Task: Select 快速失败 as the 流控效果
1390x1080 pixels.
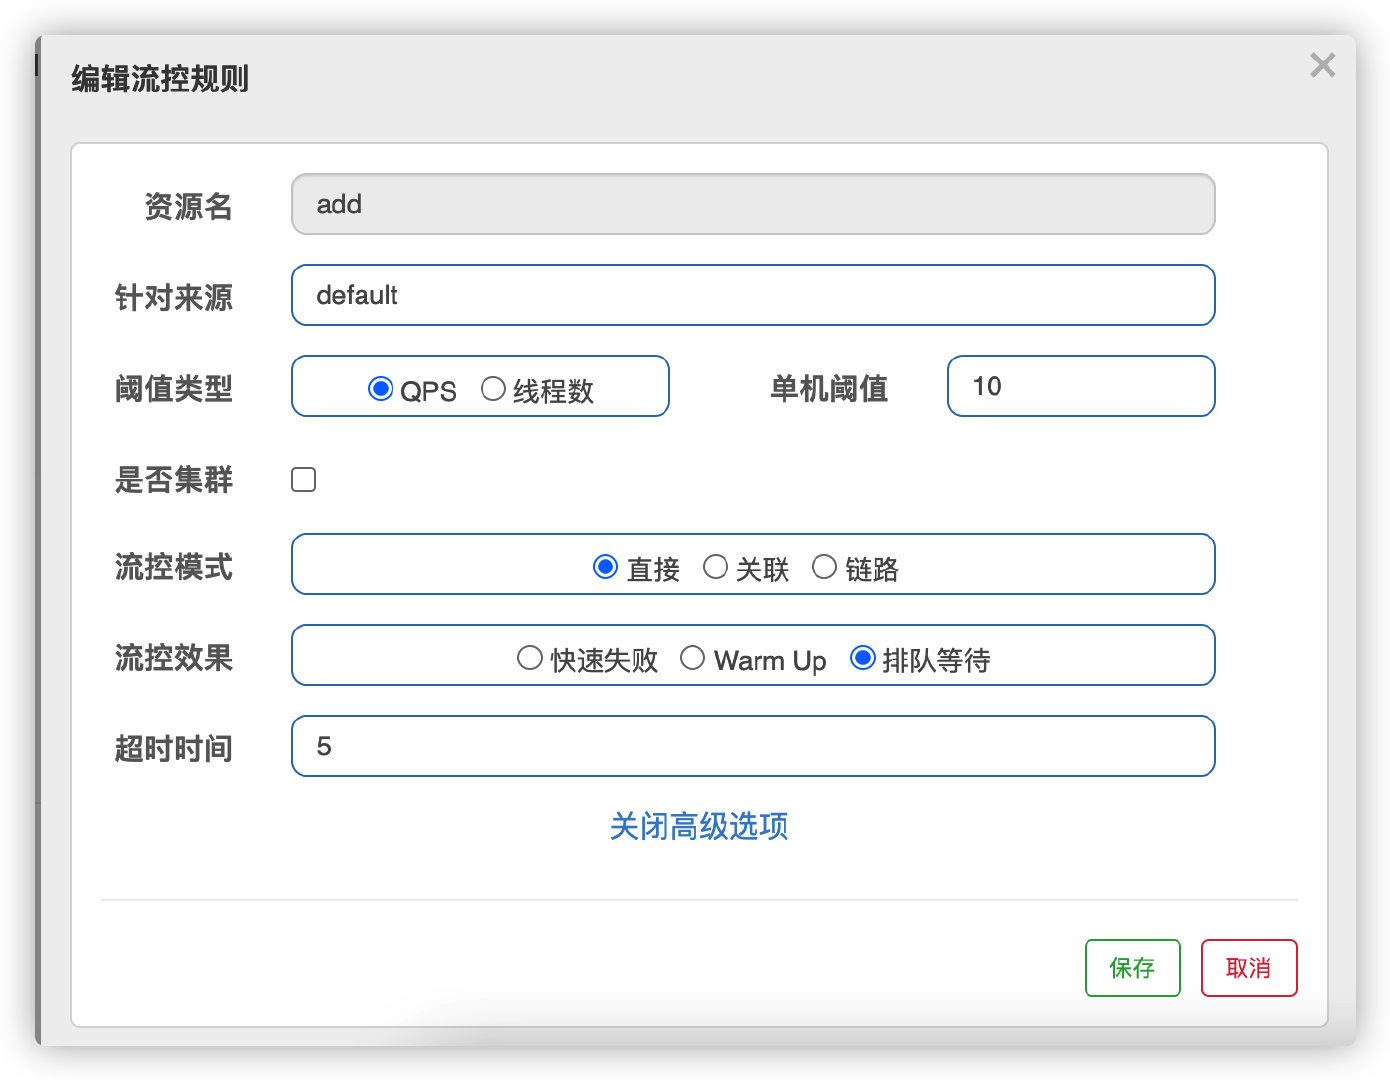Action: pos(530,658)
